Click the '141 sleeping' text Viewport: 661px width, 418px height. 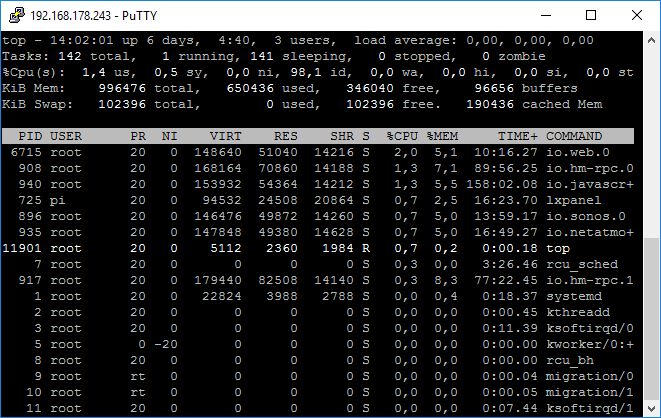pyautogui.click(x=298, y=56)
